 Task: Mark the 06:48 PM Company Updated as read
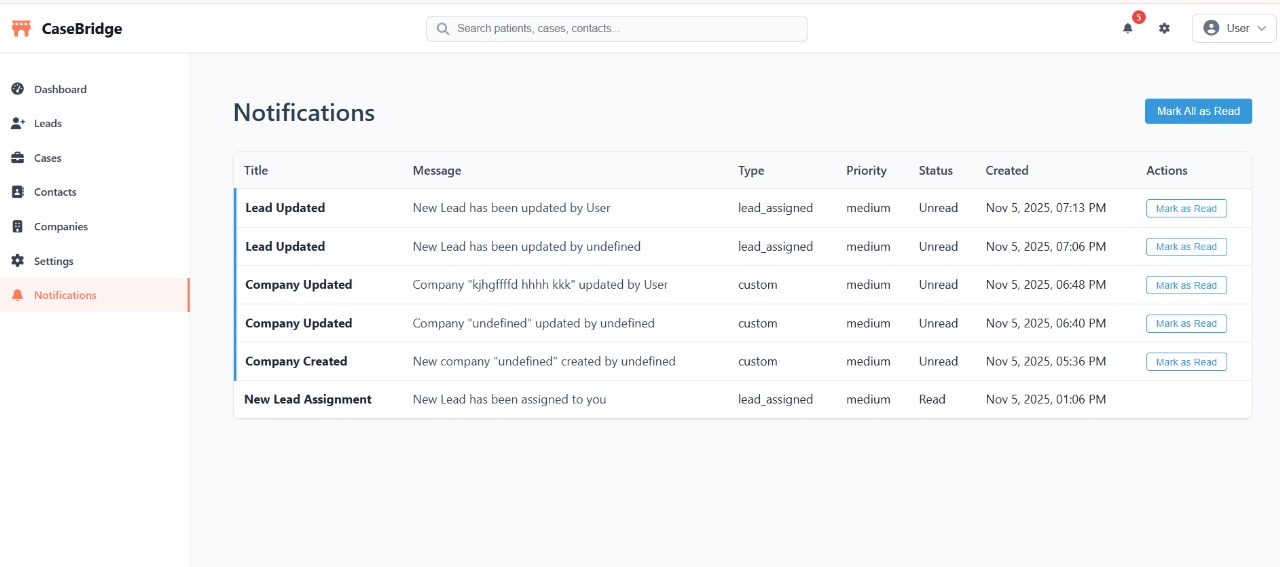[1186, 286]
